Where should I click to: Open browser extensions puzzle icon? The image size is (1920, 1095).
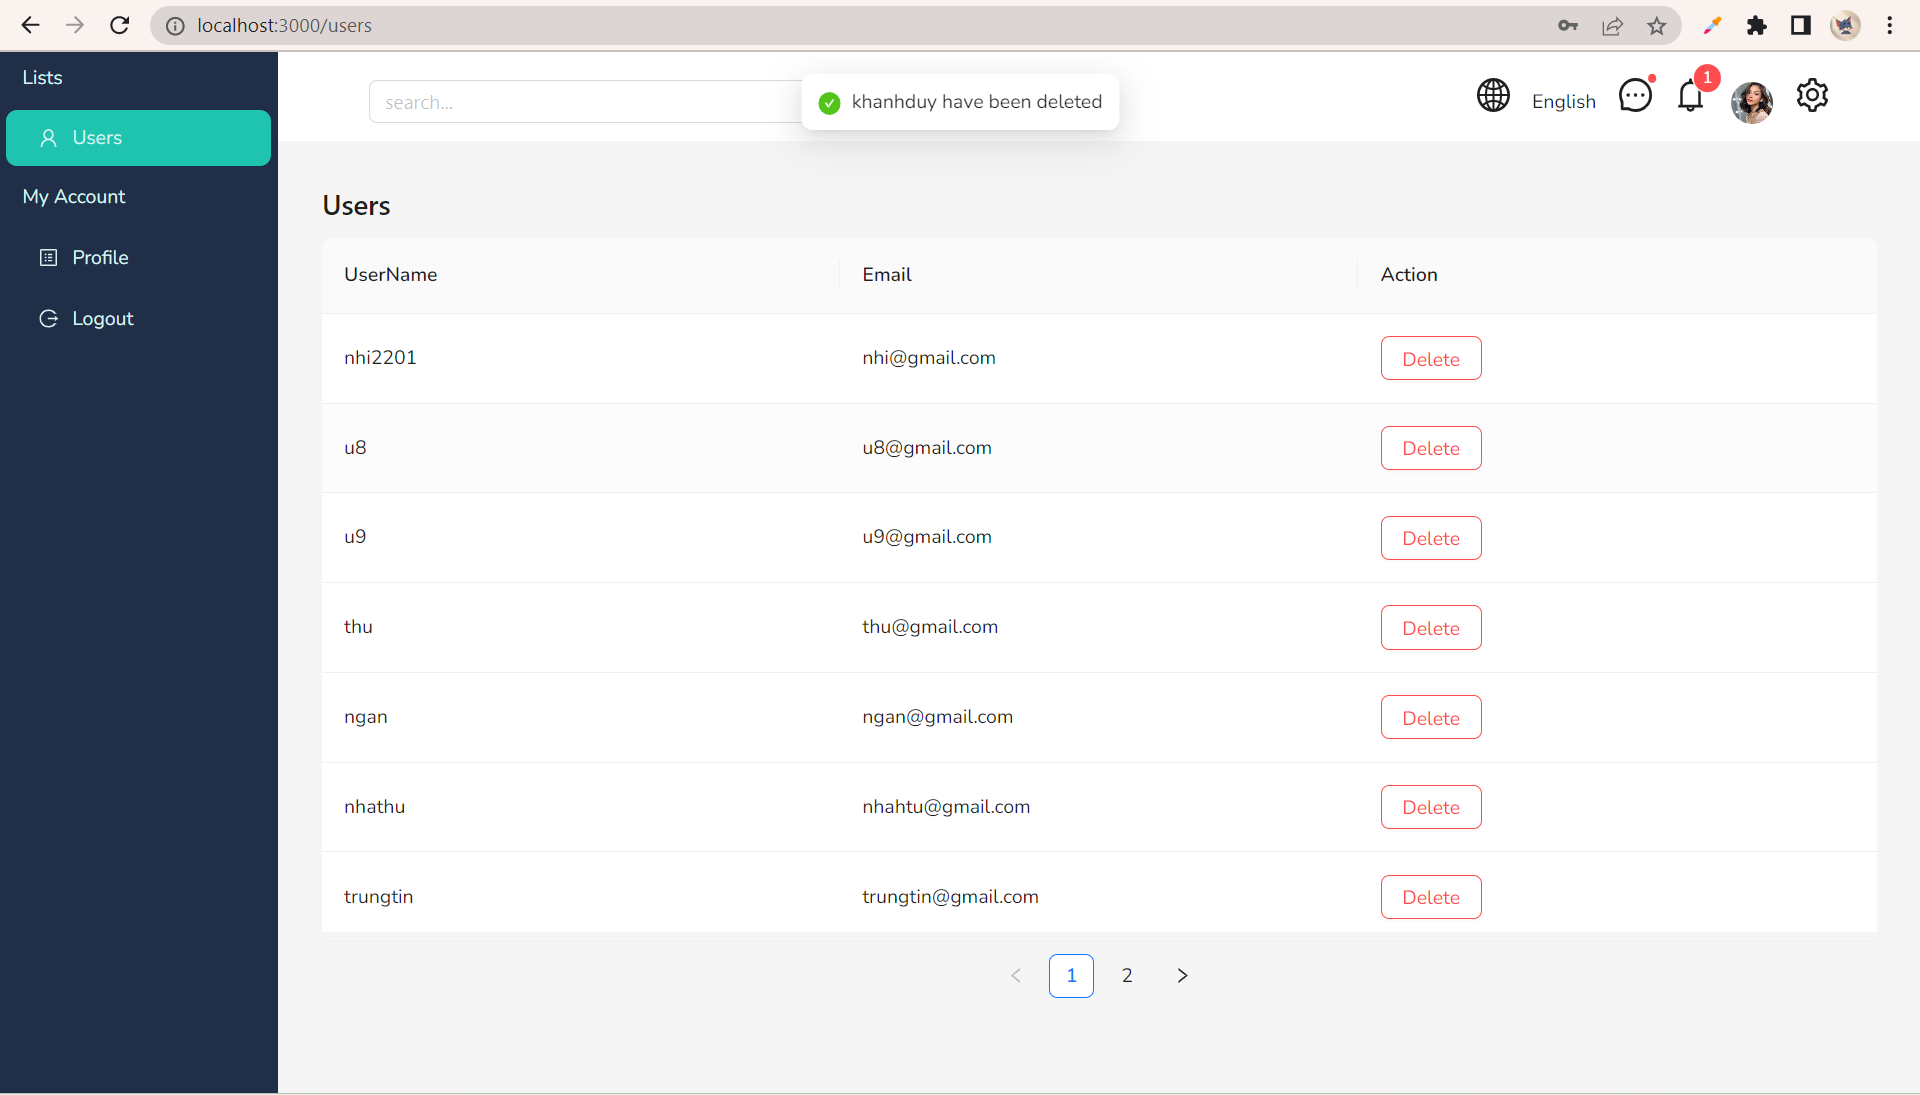tap(1756, 26)
